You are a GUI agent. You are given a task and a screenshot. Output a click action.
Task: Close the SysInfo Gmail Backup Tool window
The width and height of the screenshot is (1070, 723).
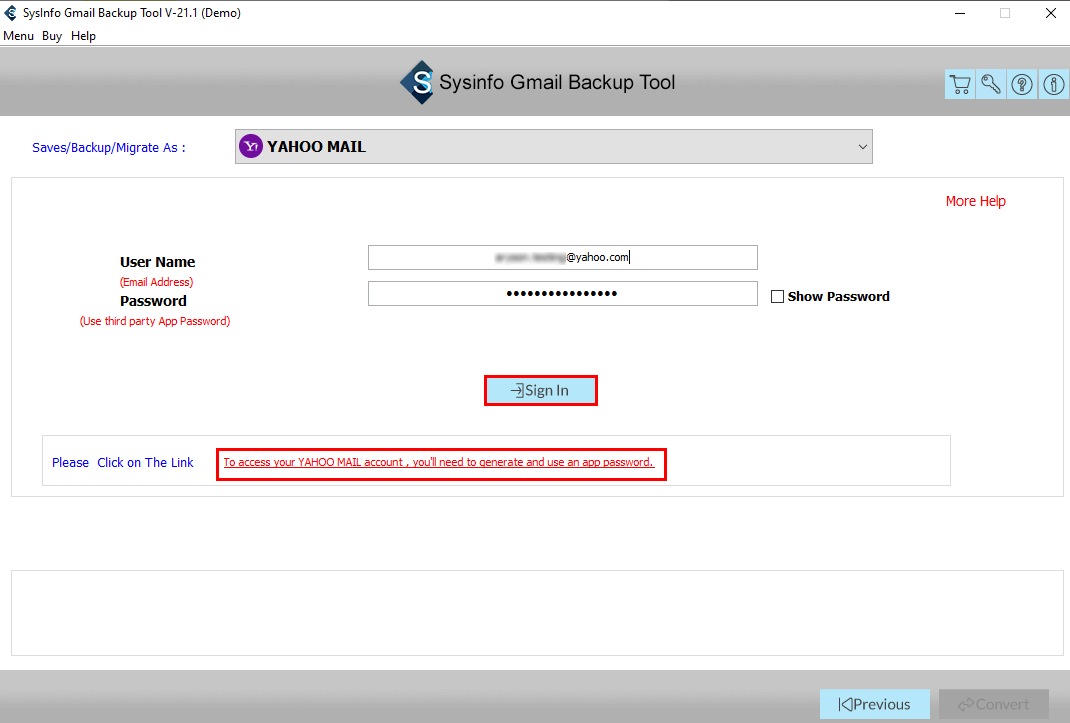click(1051, 13)
